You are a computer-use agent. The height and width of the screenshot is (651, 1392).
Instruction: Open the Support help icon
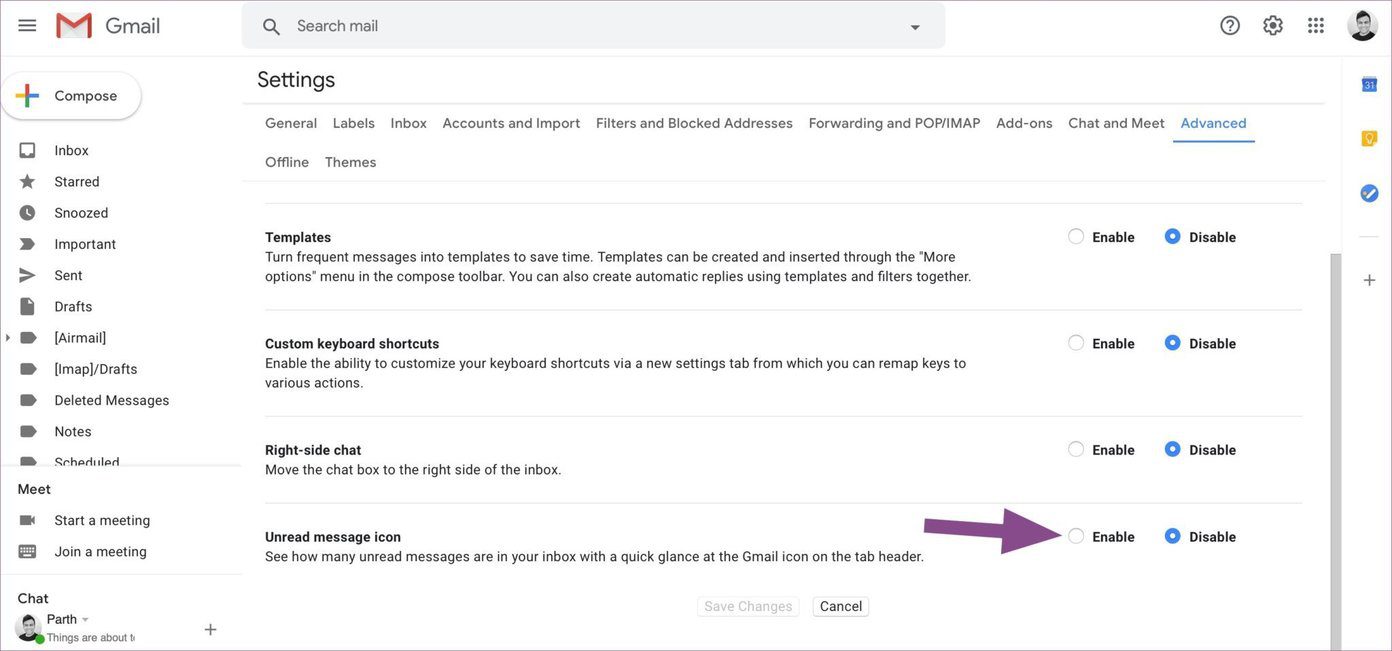click(x=1230, y=26)
